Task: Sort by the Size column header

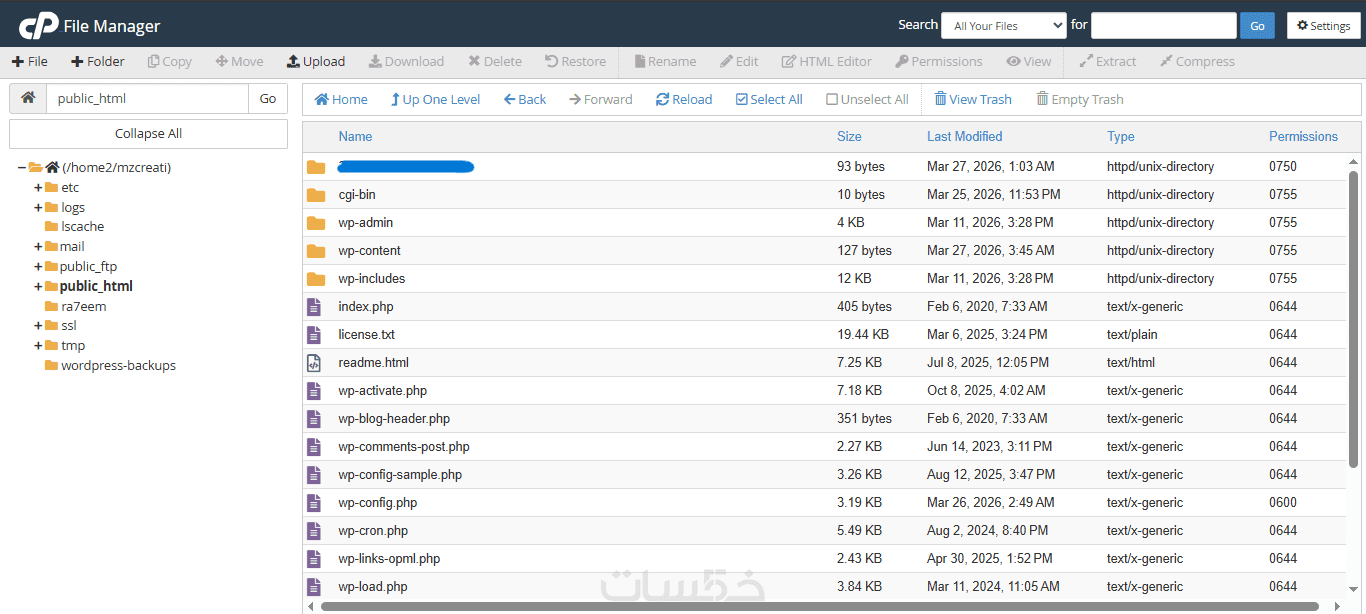Action: coord(849,137)
